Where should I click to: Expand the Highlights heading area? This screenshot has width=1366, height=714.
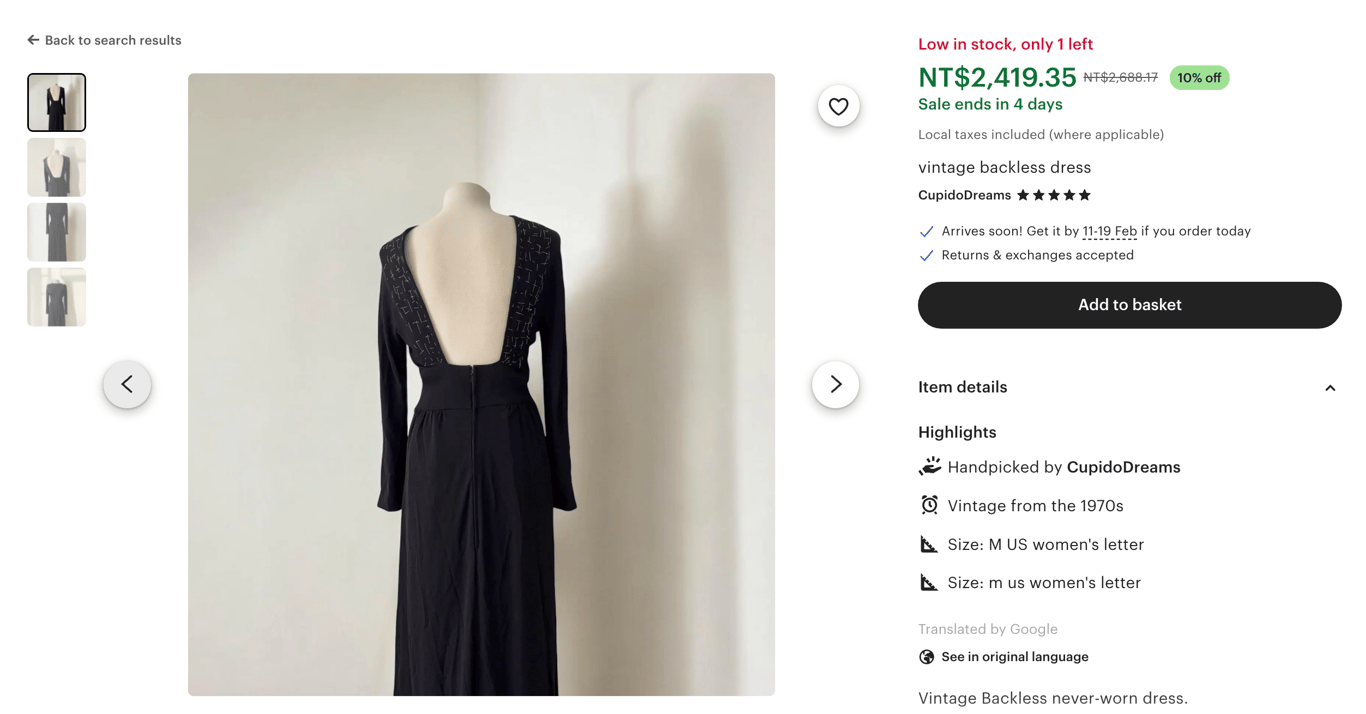click(x=956, y=432)
